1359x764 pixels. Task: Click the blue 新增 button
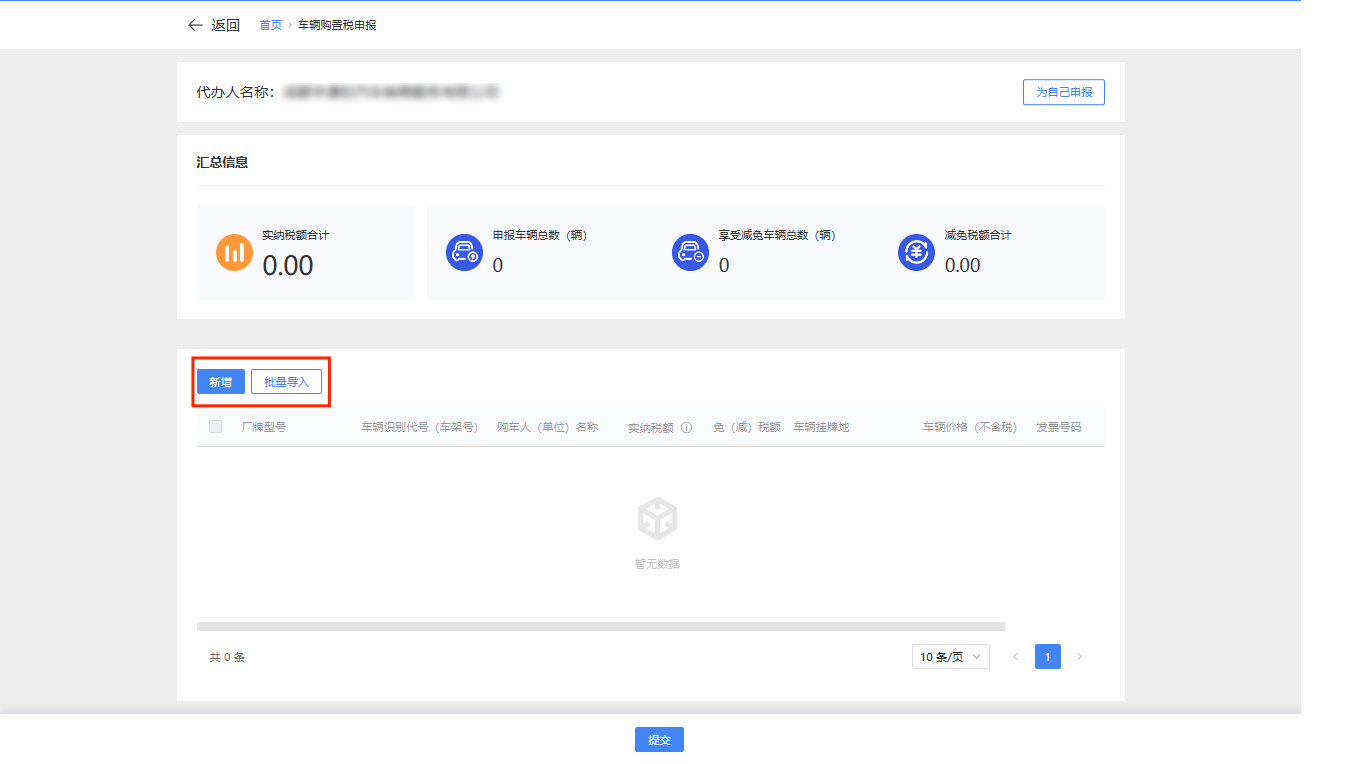coord(220,382)
